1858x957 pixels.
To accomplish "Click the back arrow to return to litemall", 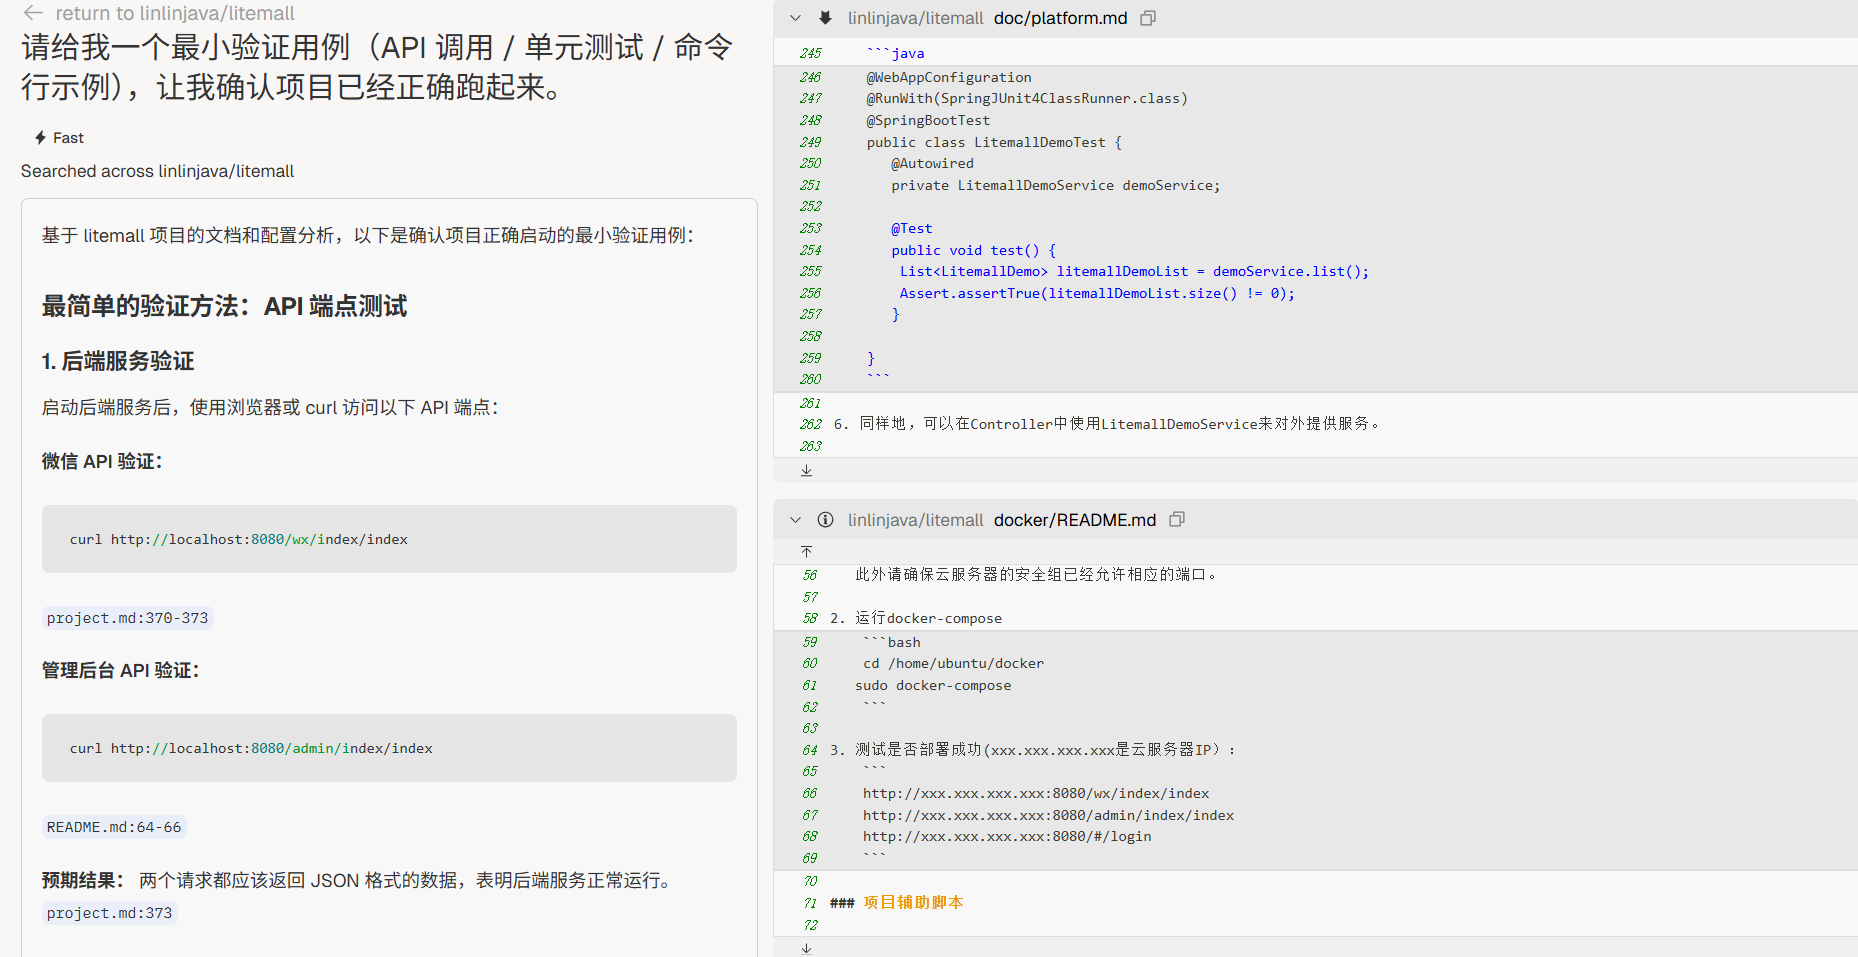I will [x=33, y=13].
